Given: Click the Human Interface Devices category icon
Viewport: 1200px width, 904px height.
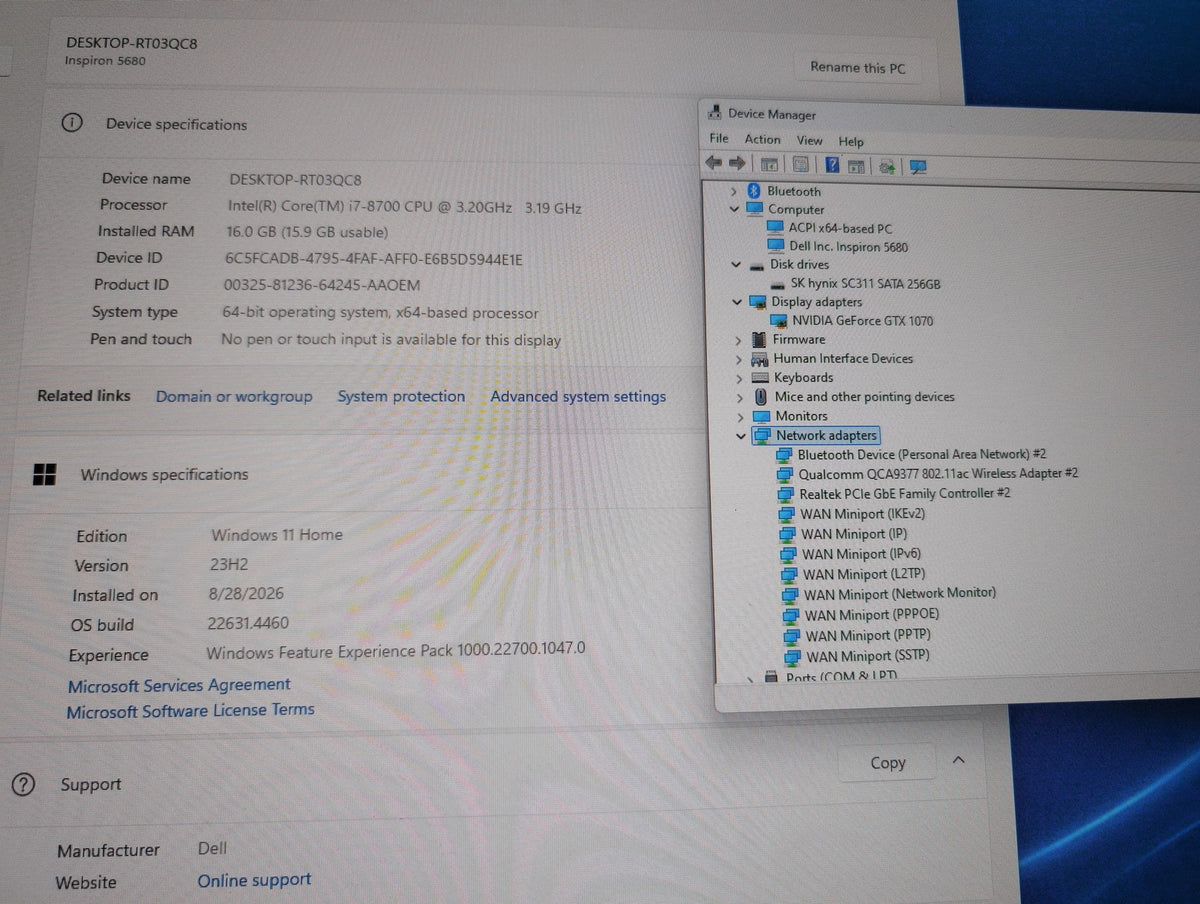Looking at the screenshot, I should coord(761,358).
